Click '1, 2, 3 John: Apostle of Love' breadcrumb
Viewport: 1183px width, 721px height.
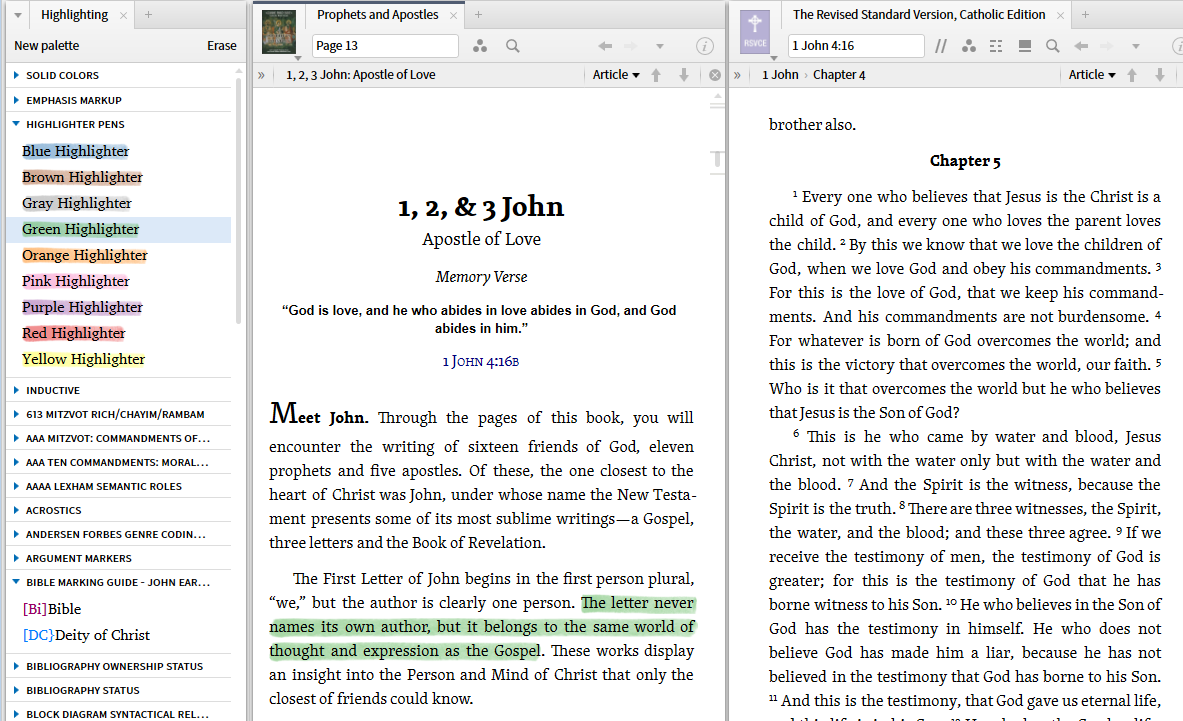361,75
